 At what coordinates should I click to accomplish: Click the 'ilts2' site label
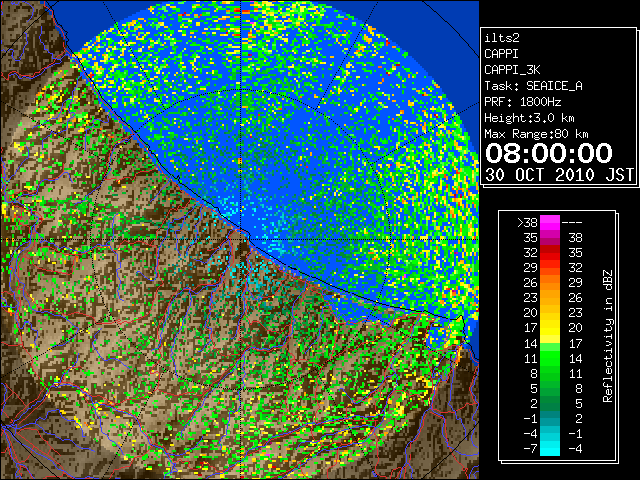pos(502,38)
